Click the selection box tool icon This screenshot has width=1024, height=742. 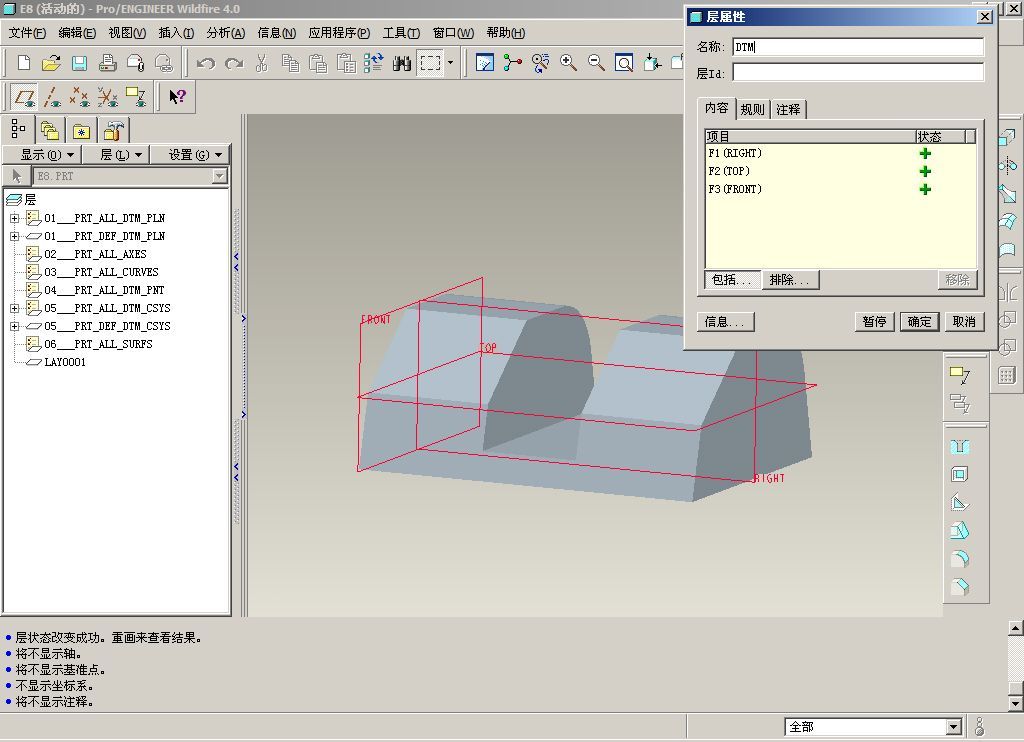point(430,63)
